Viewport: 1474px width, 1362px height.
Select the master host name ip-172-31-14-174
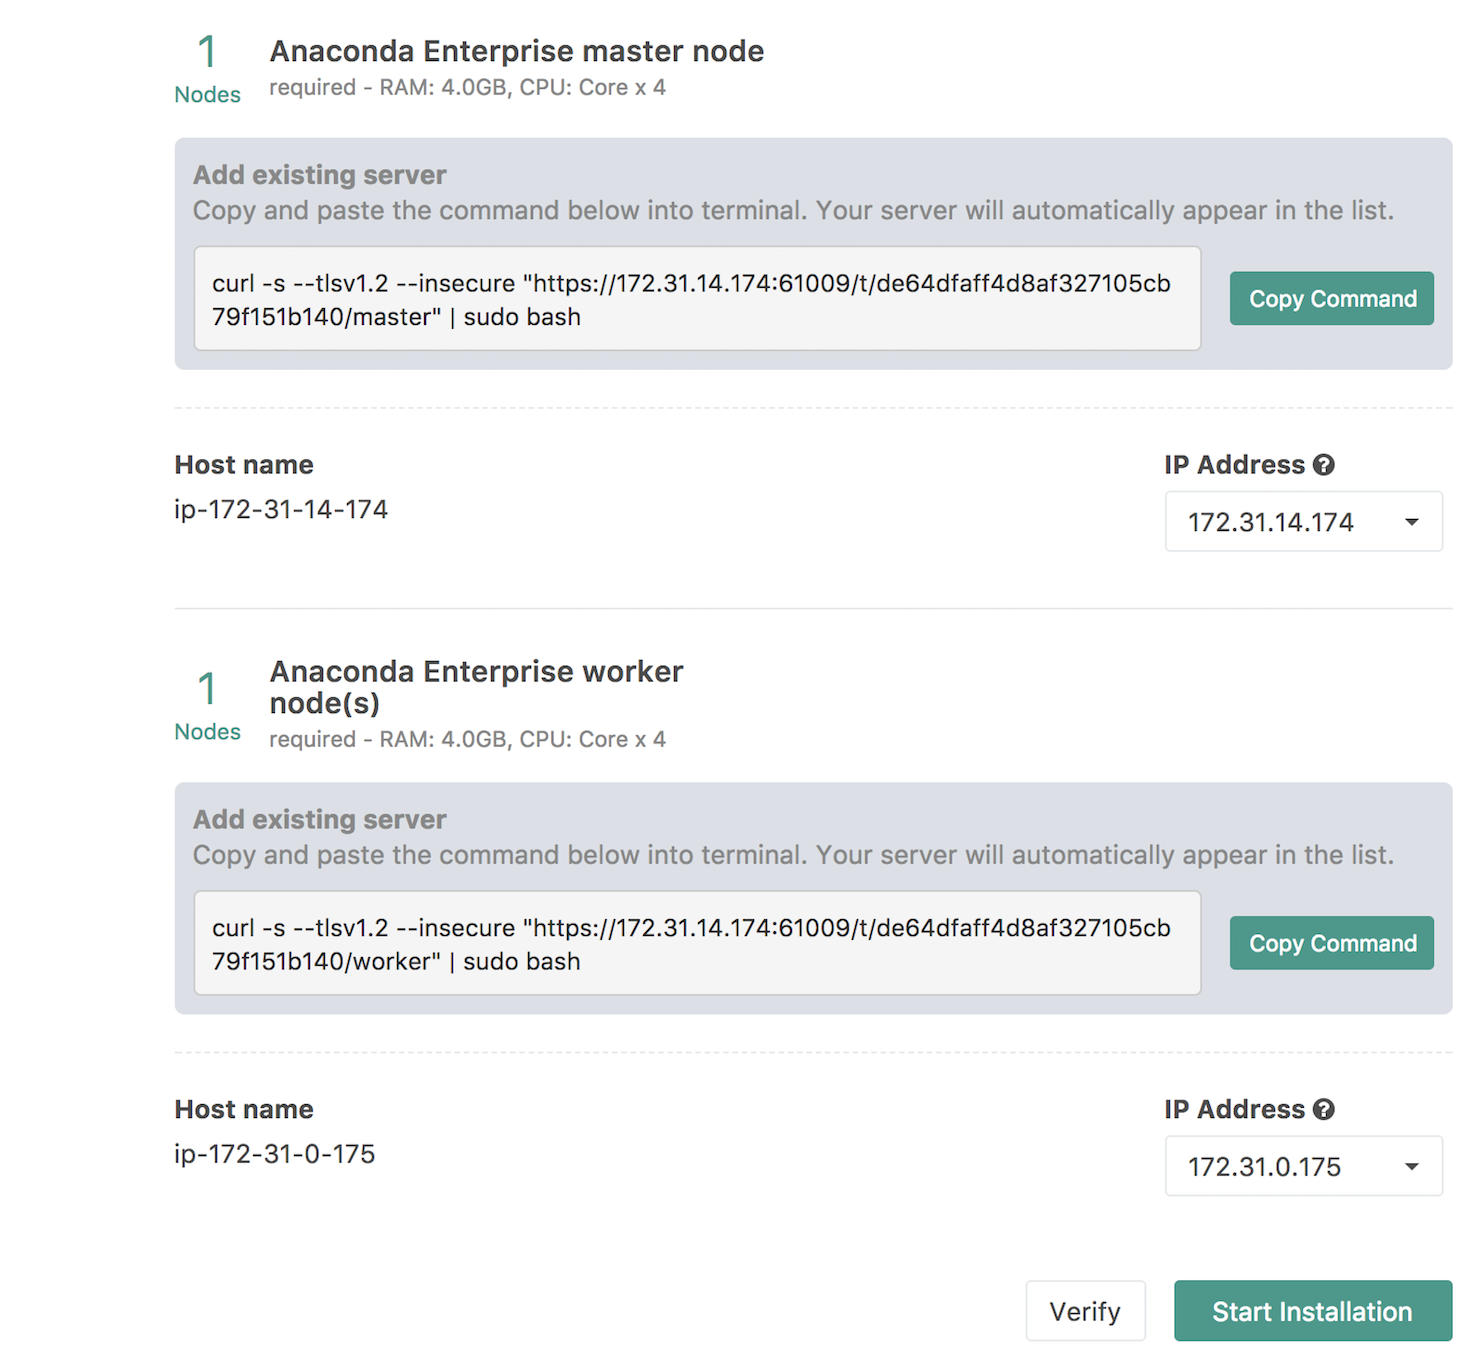click(281, 510)
